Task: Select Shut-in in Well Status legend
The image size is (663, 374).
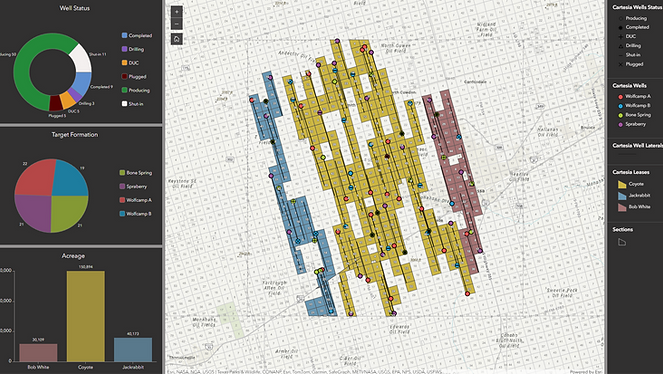Action: (x=133, y=104)
